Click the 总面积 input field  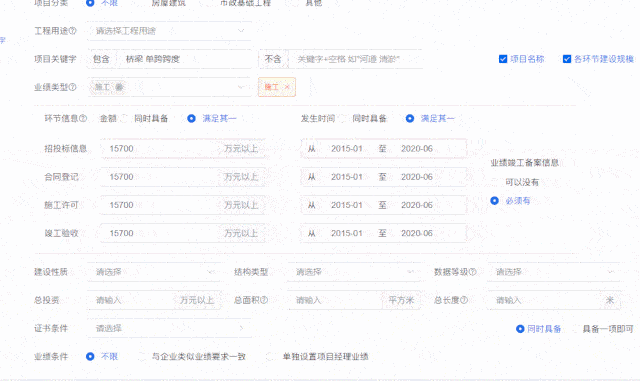point(335,300)
